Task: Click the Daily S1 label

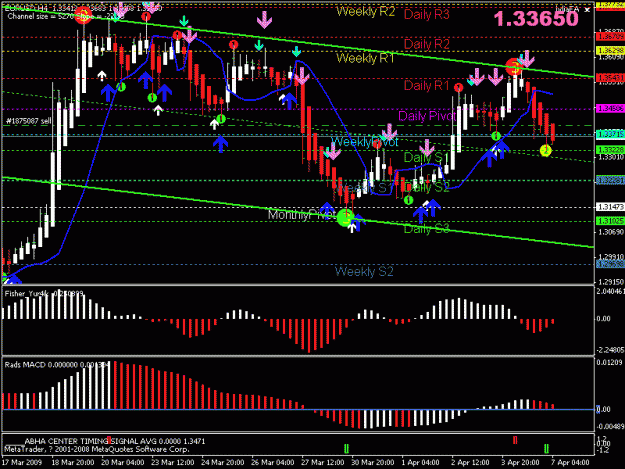Action: (x=426, y=157)
